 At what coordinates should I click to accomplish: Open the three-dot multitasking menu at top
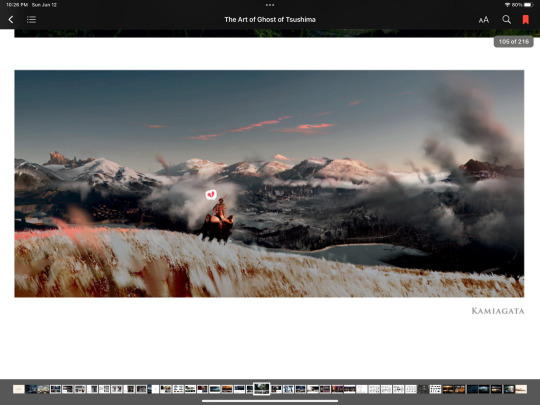click(x=270, y=5)
